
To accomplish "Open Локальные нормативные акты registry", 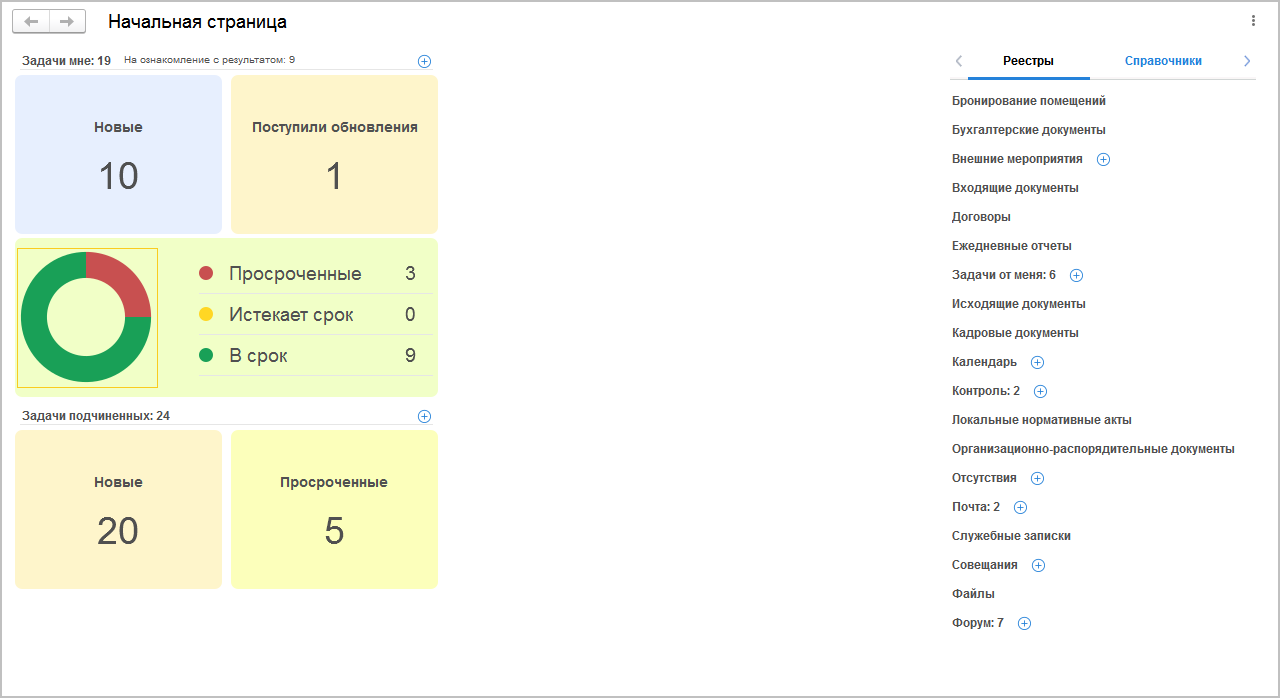I will (1042, 420).
